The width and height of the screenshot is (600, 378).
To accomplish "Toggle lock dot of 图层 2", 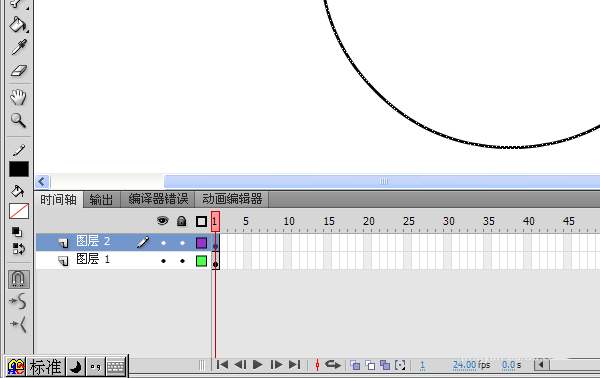I will (x=183, y=243).
